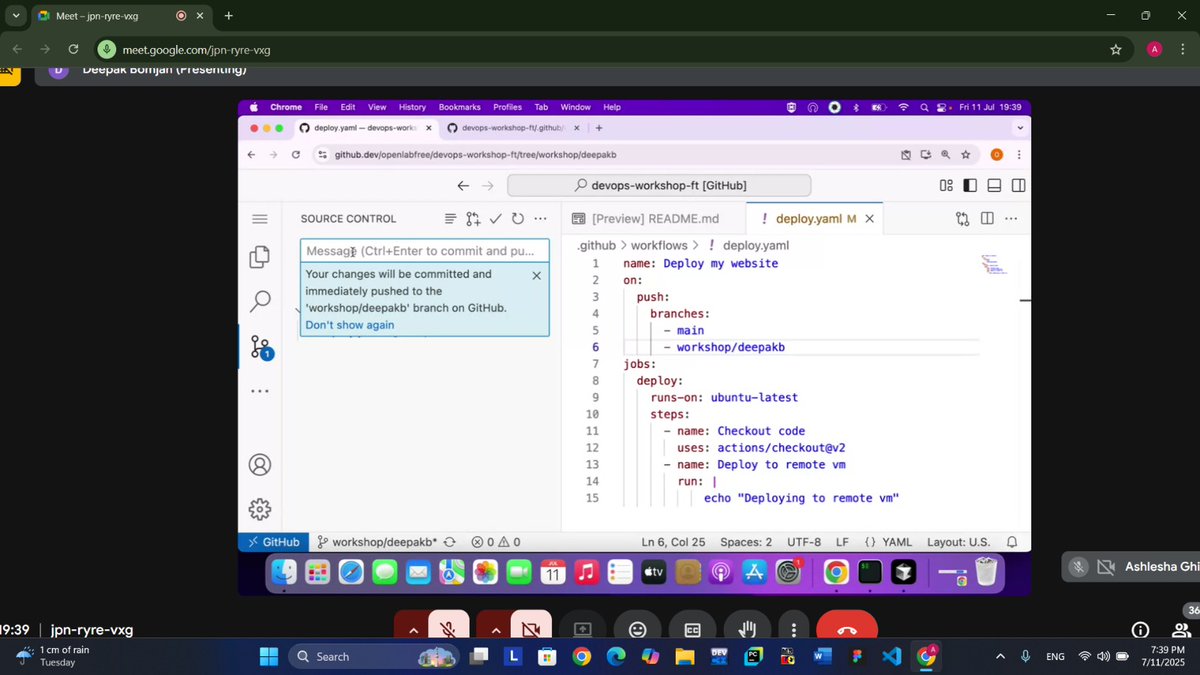Toggle the primary side bar

click(970, 186)
